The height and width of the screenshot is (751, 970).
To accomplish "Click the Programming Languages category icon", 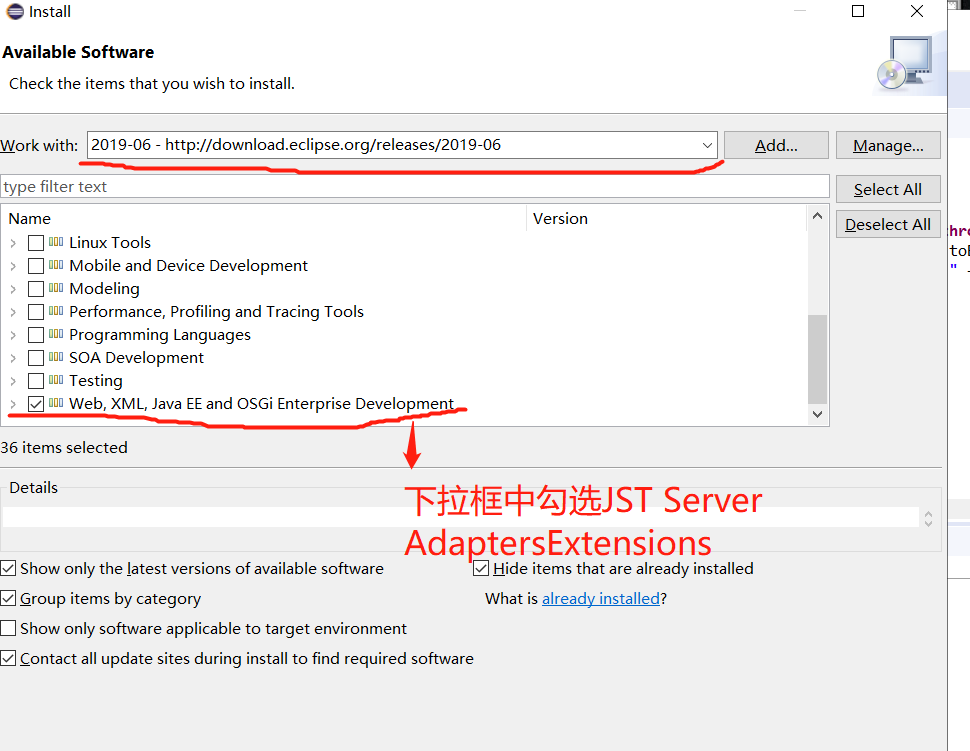I will pyautogui.click(x=56, y=334).
